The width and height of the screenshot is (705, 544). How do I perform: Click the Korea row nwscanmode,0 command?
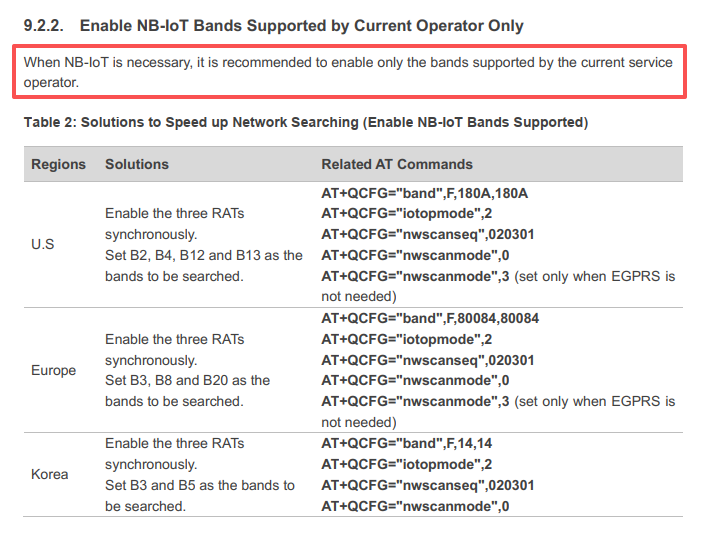pos(415,506)
